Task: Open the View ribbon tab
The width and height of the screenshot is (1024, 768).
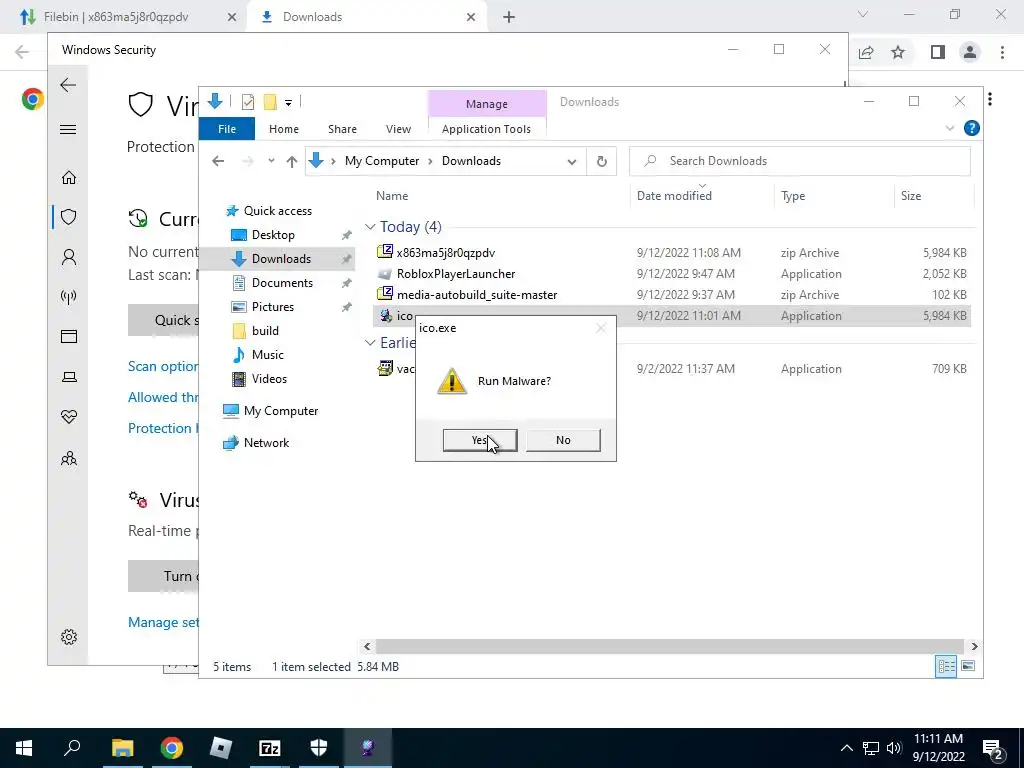Action: coord(398,129)
